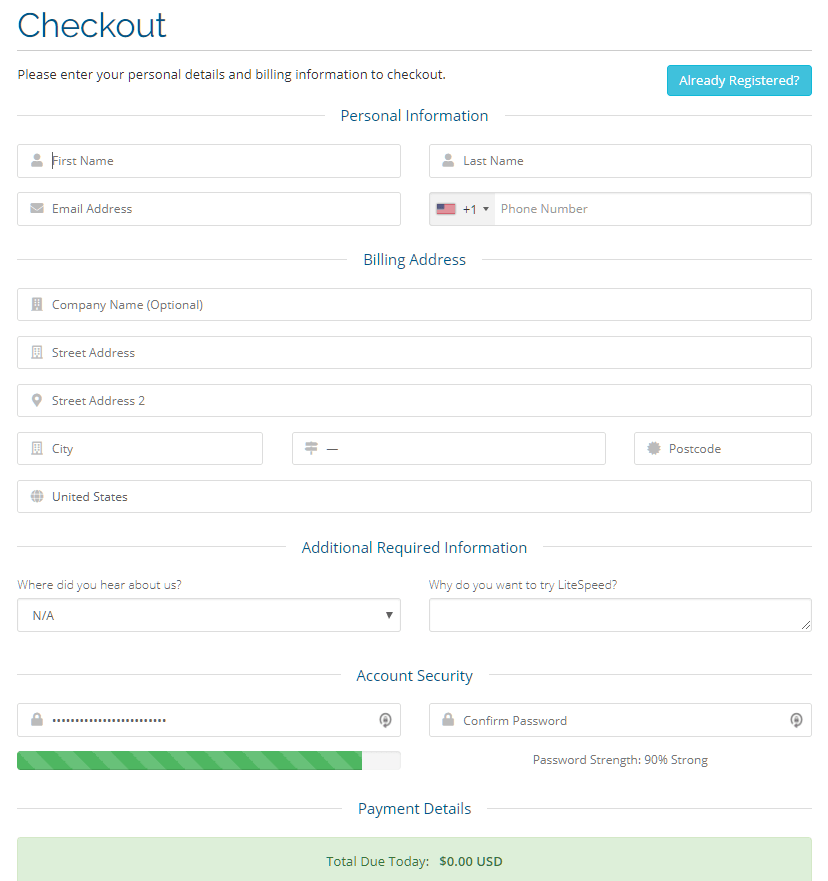Toggle the reveal icon in Confirm Password field

pos(796,720)
